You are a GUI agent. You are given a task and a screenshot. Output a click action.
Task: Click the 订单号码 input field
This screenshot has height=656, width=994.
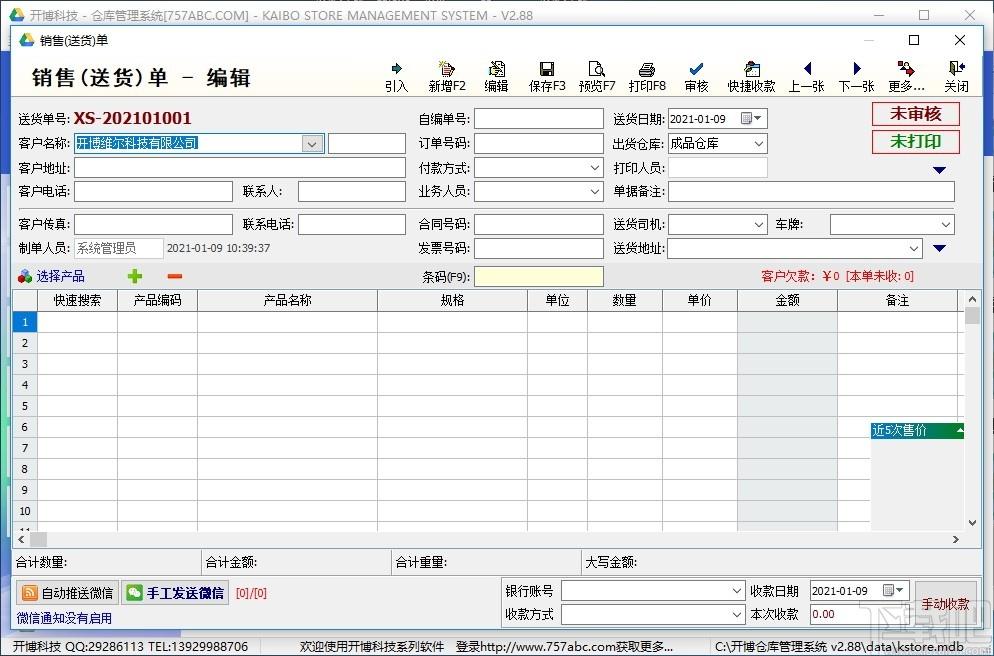pyautogui.click(x=539, y=144)
